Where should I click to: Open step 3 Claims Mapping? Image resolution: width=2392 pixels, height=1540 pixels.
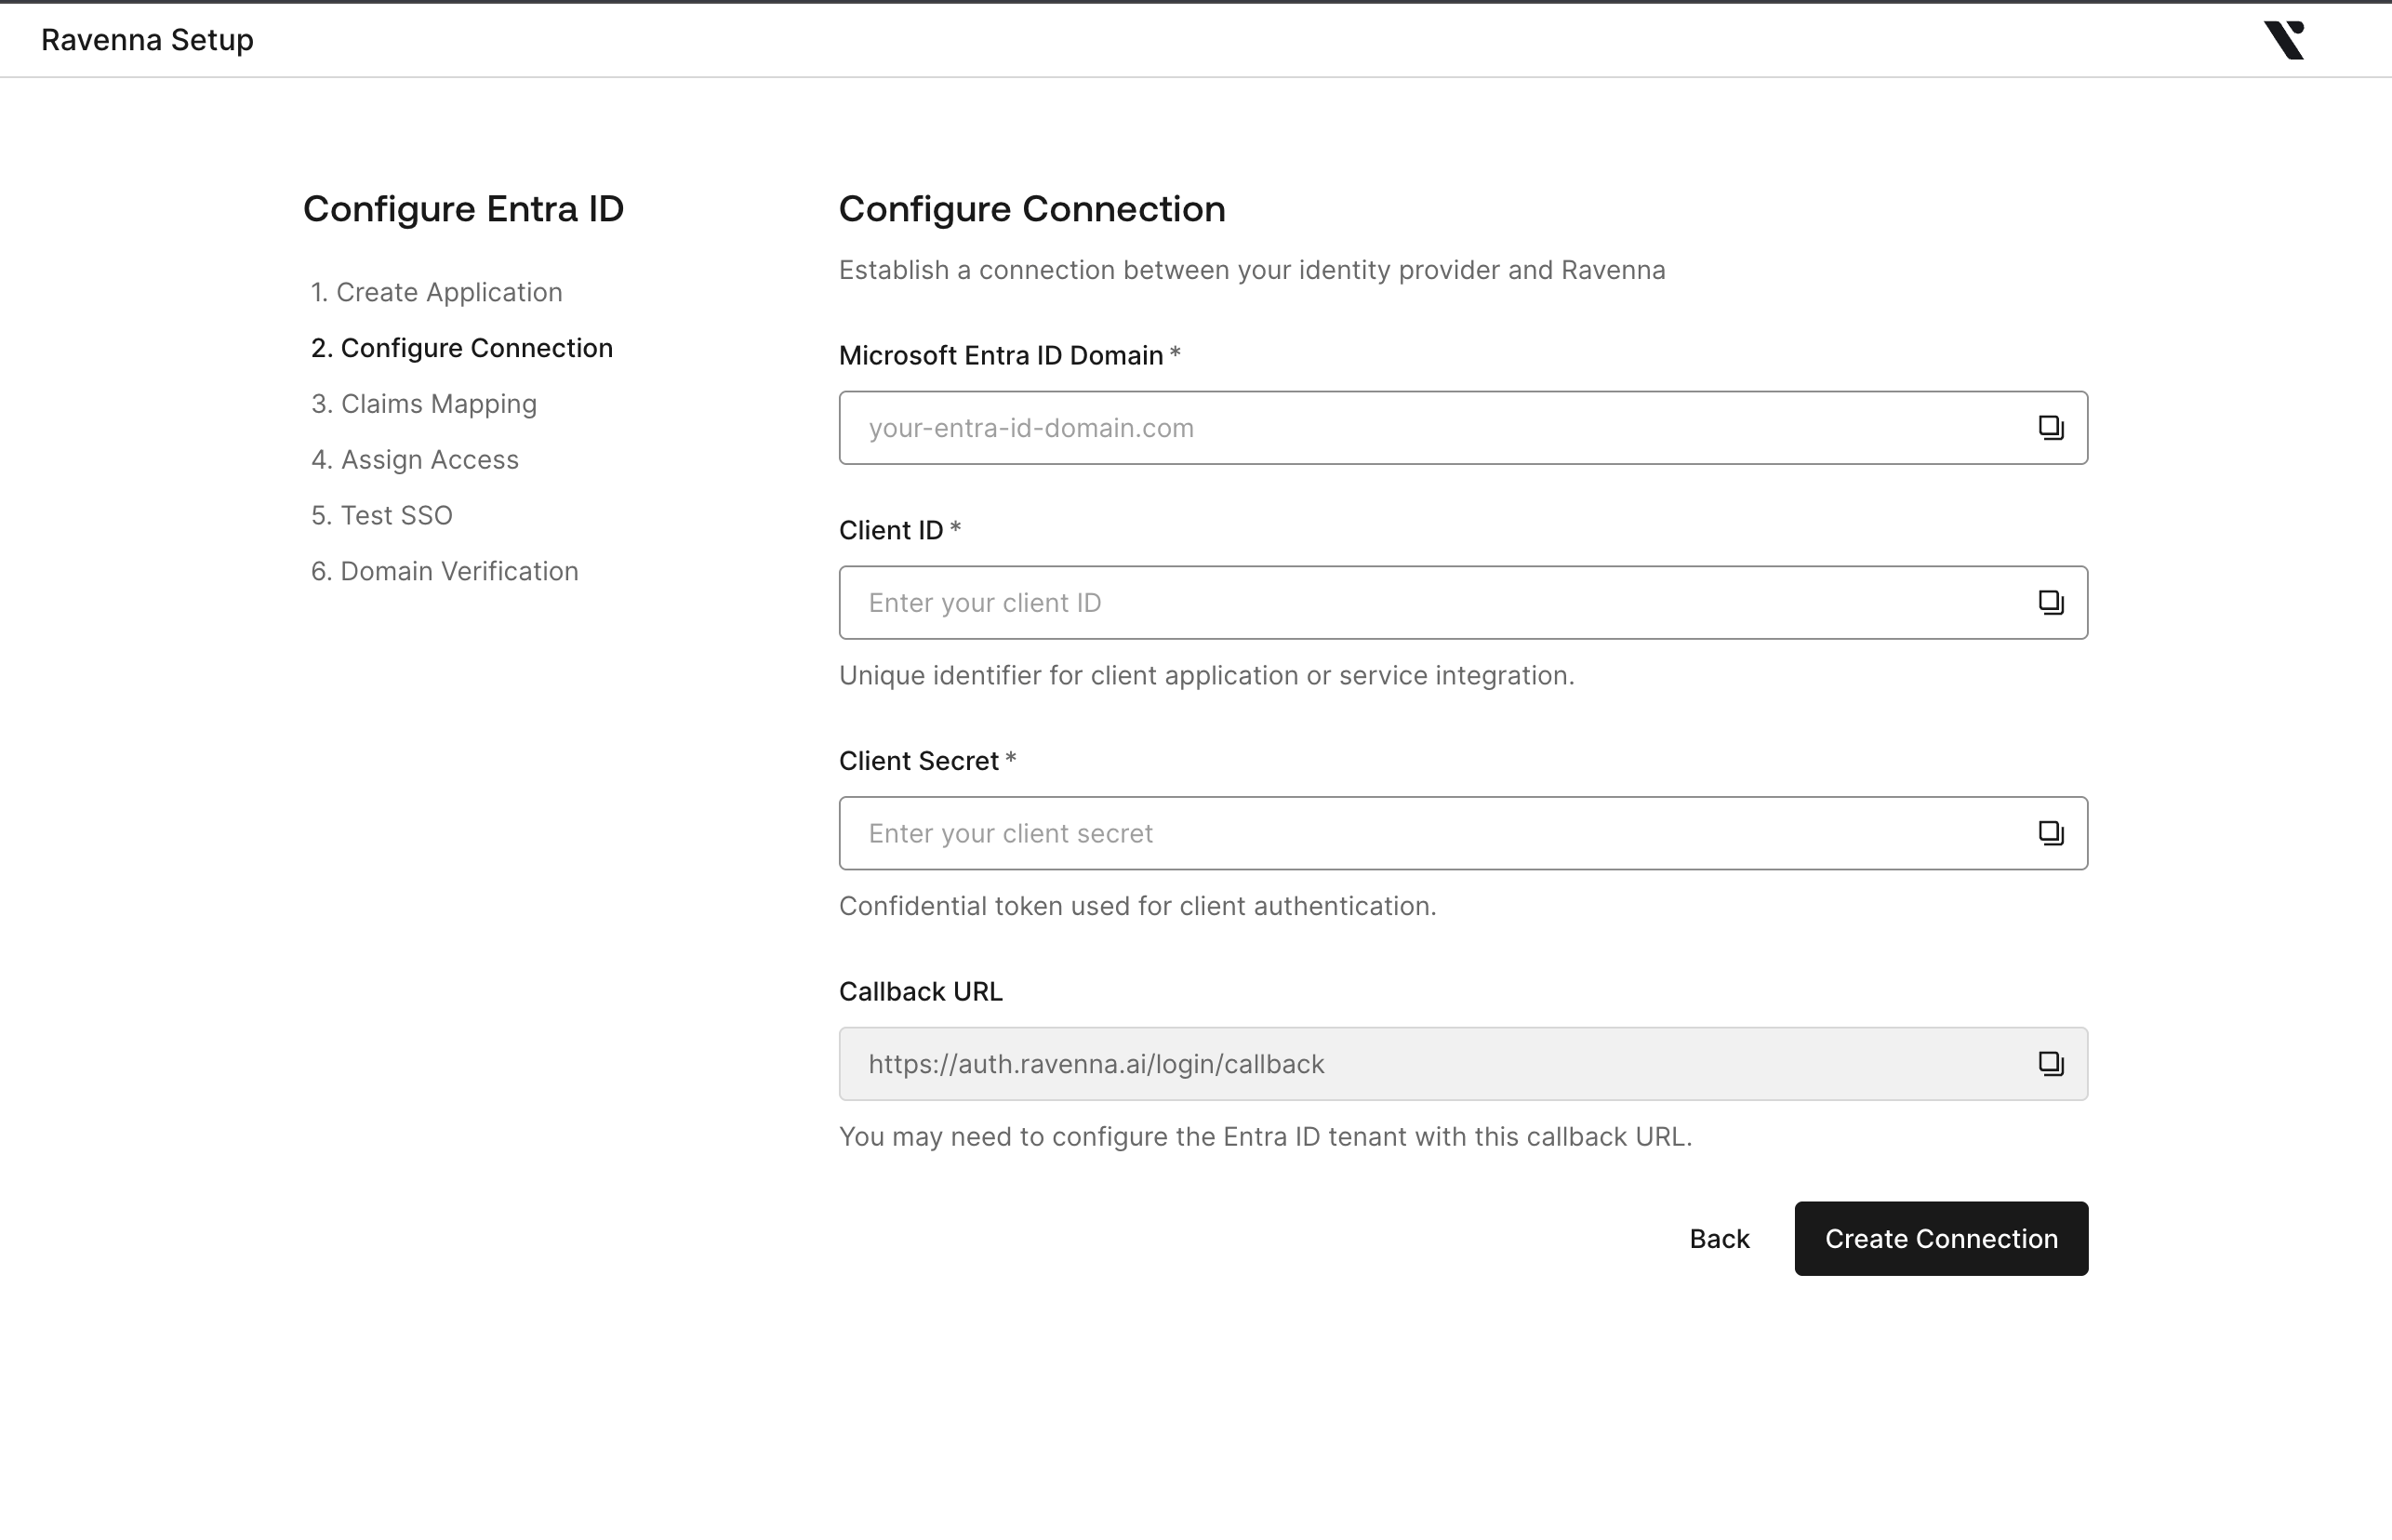[x=424, y=404]
